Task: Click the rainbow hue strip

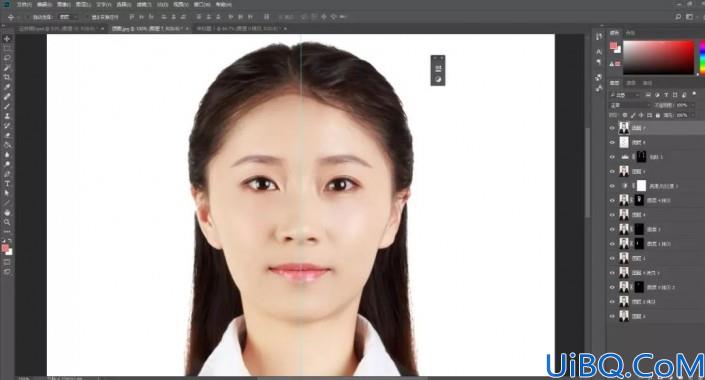Action: pyautogui.click(x=702, y=58)
